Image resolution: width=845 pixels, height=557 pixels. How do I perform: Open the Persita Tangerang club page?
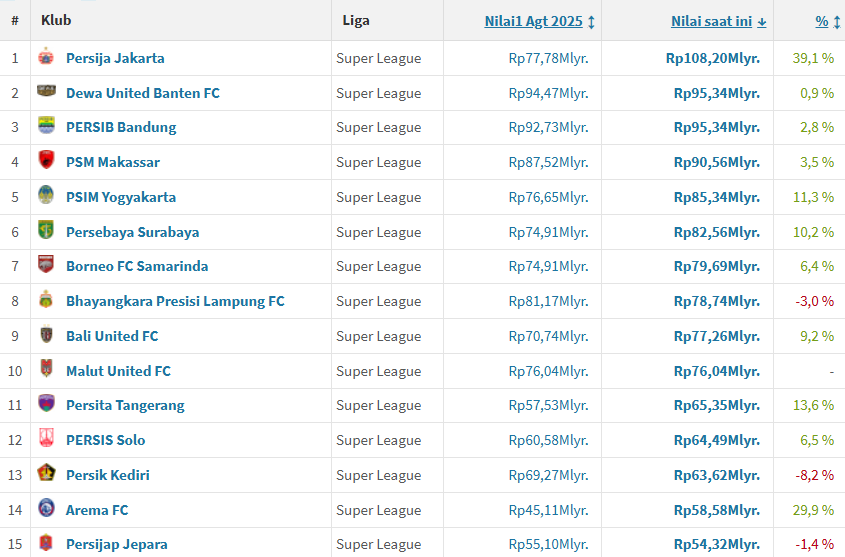pyautogui.click(x=125, y=405)
